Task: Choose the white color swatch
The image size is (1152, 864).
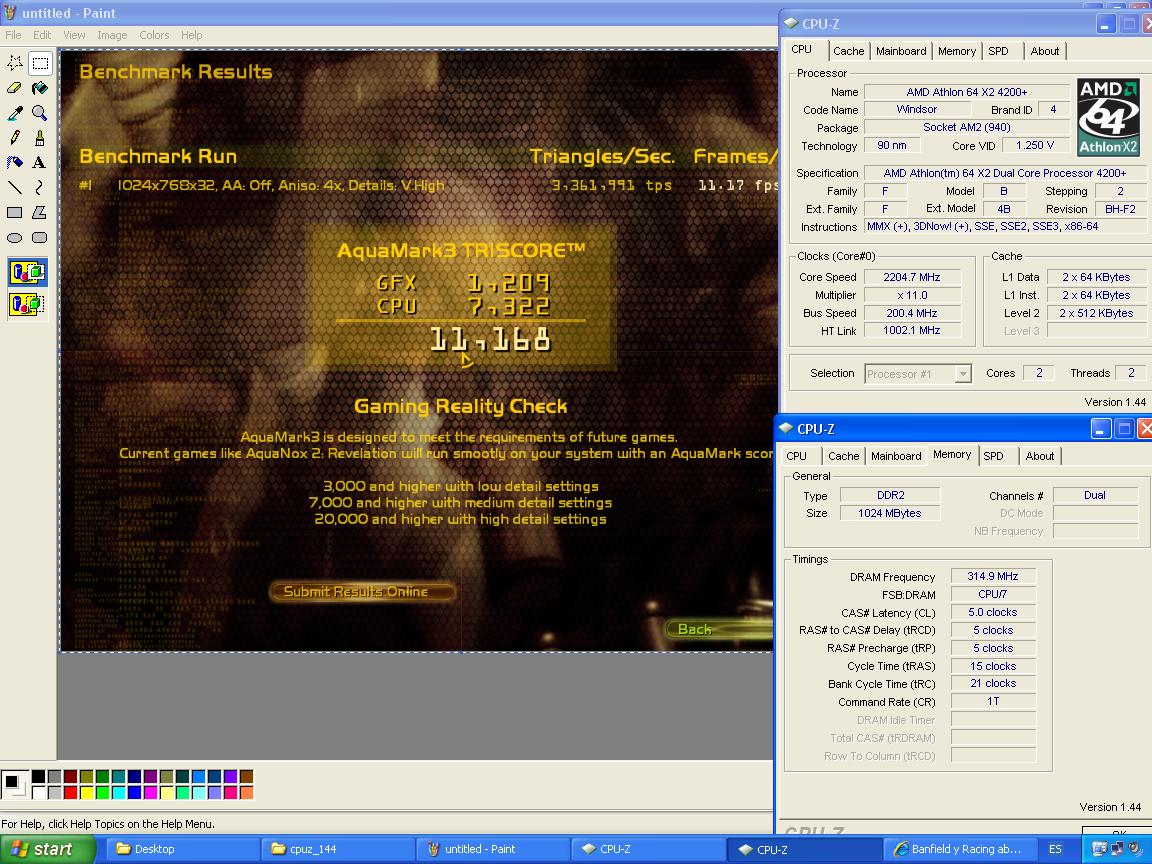Action: point(38,793)
